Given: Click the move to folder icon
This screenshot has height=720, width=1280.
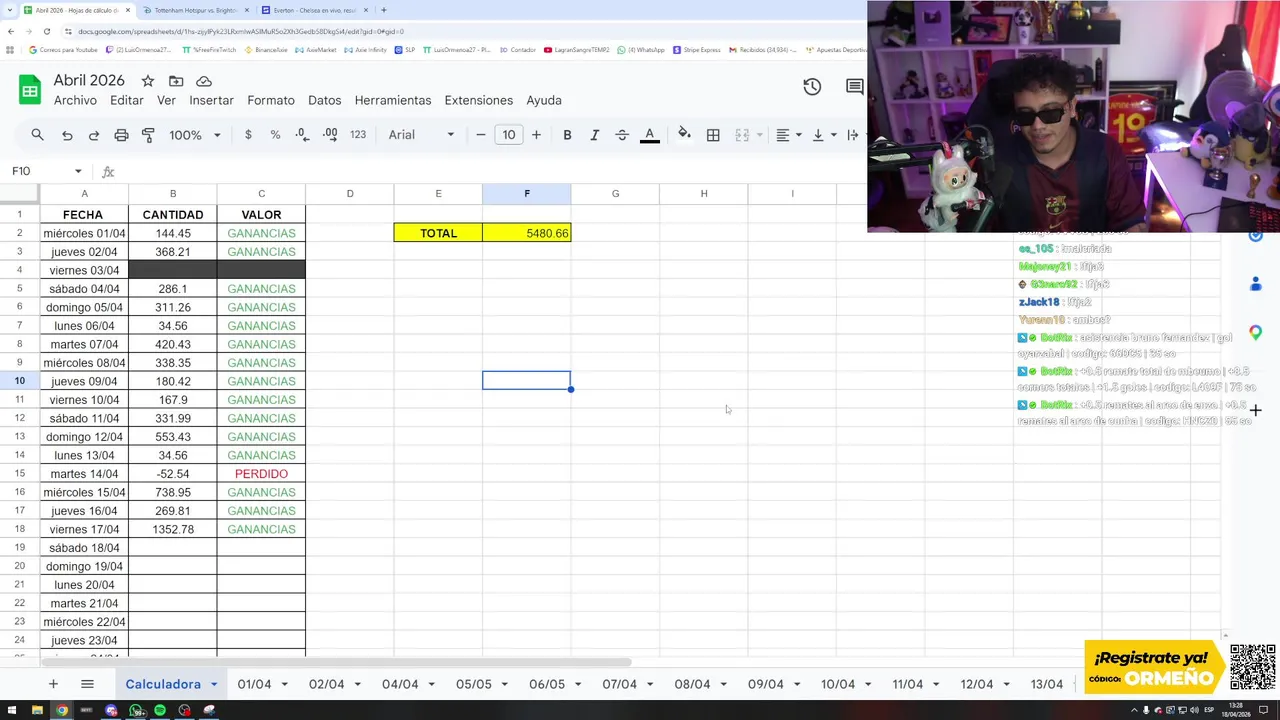Looking at the screenshot, I should [x=176, y=81].
